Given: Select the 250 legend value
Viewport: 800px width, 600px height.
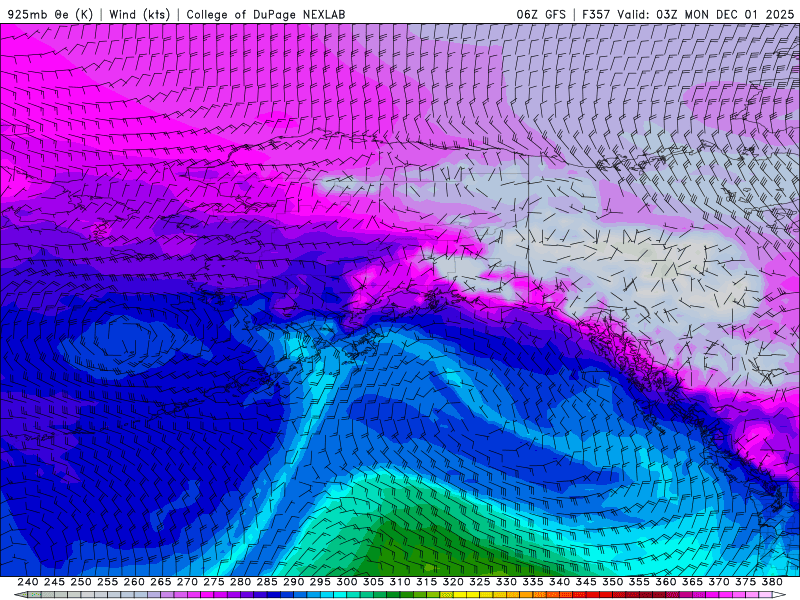Looking at the screenshot, I should 81,582.
